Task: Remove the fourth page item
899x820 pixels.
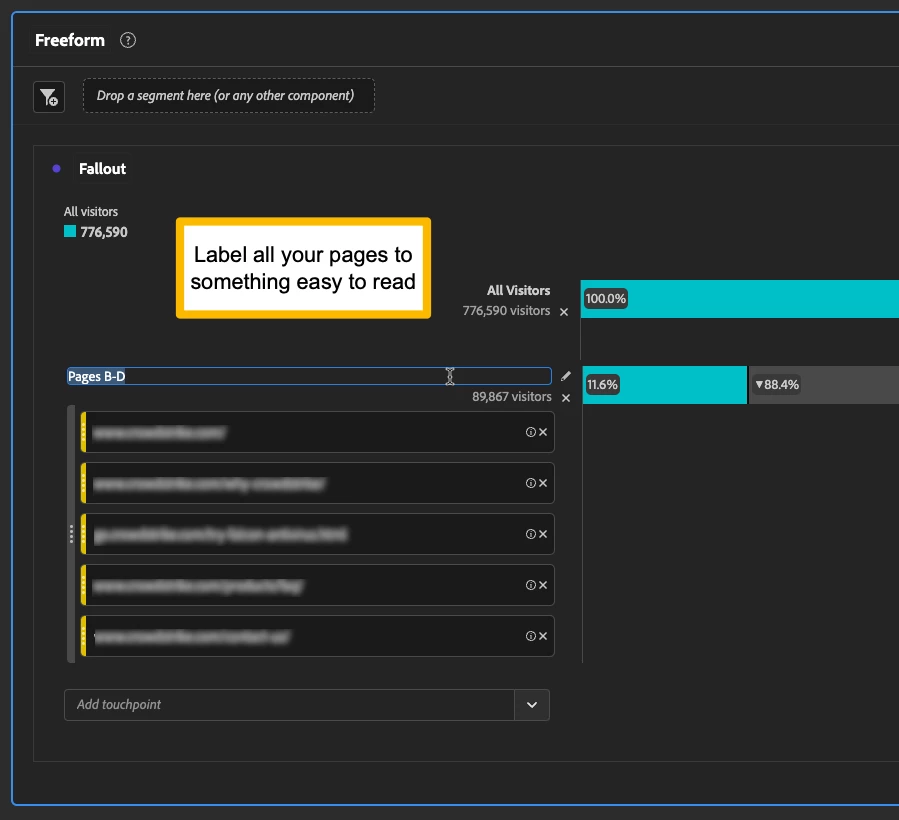Action: click(543, 585)
